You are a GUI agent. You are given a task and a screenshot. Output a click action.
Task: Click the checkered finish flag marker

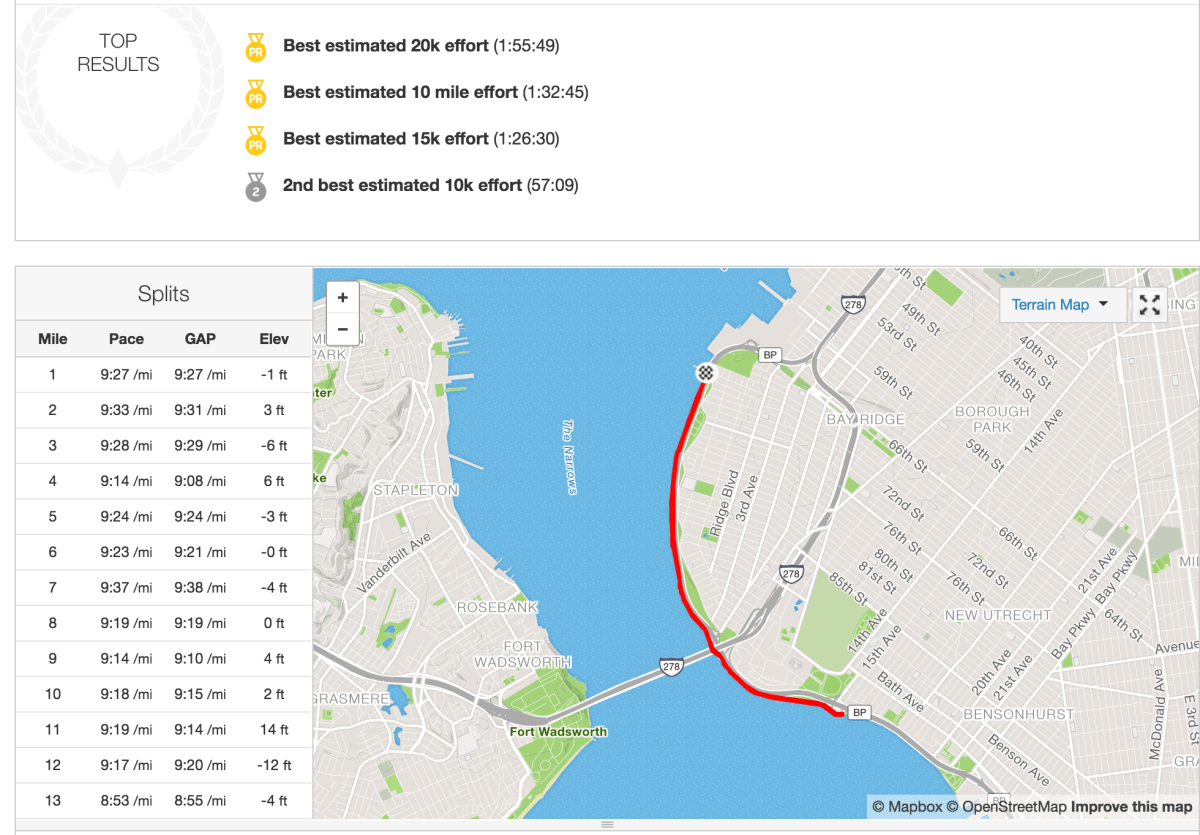click(x=706, y=373)
